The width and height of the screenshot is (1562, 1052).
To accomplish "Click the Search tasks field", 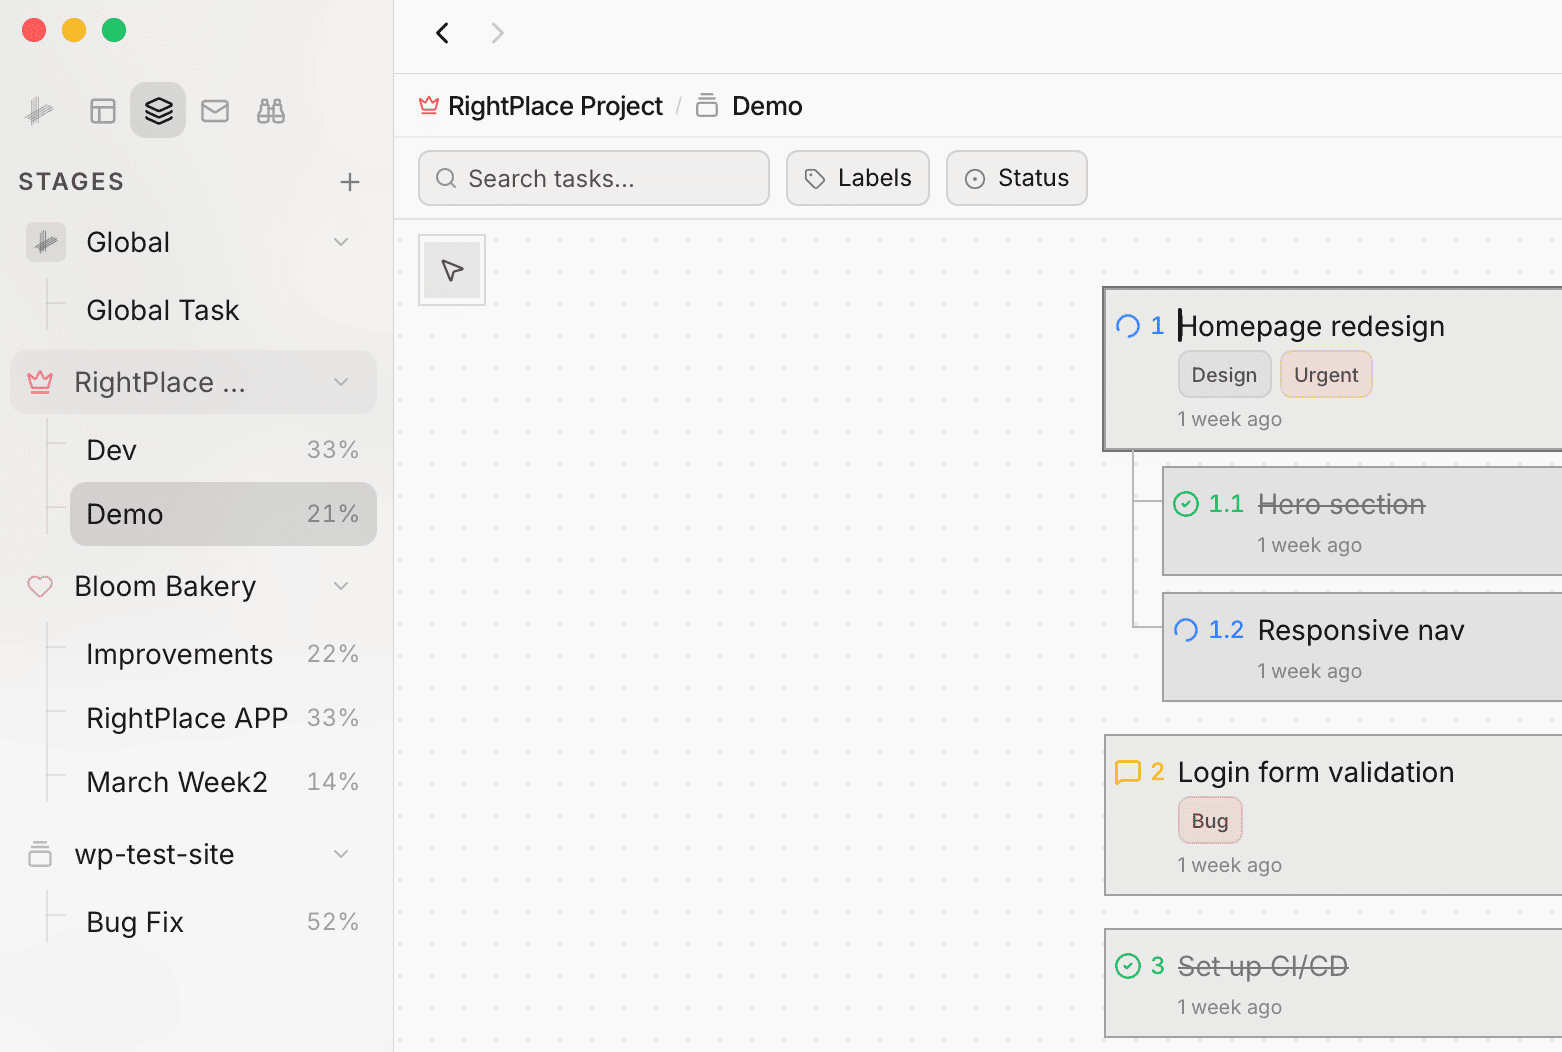I will (593, 178).
